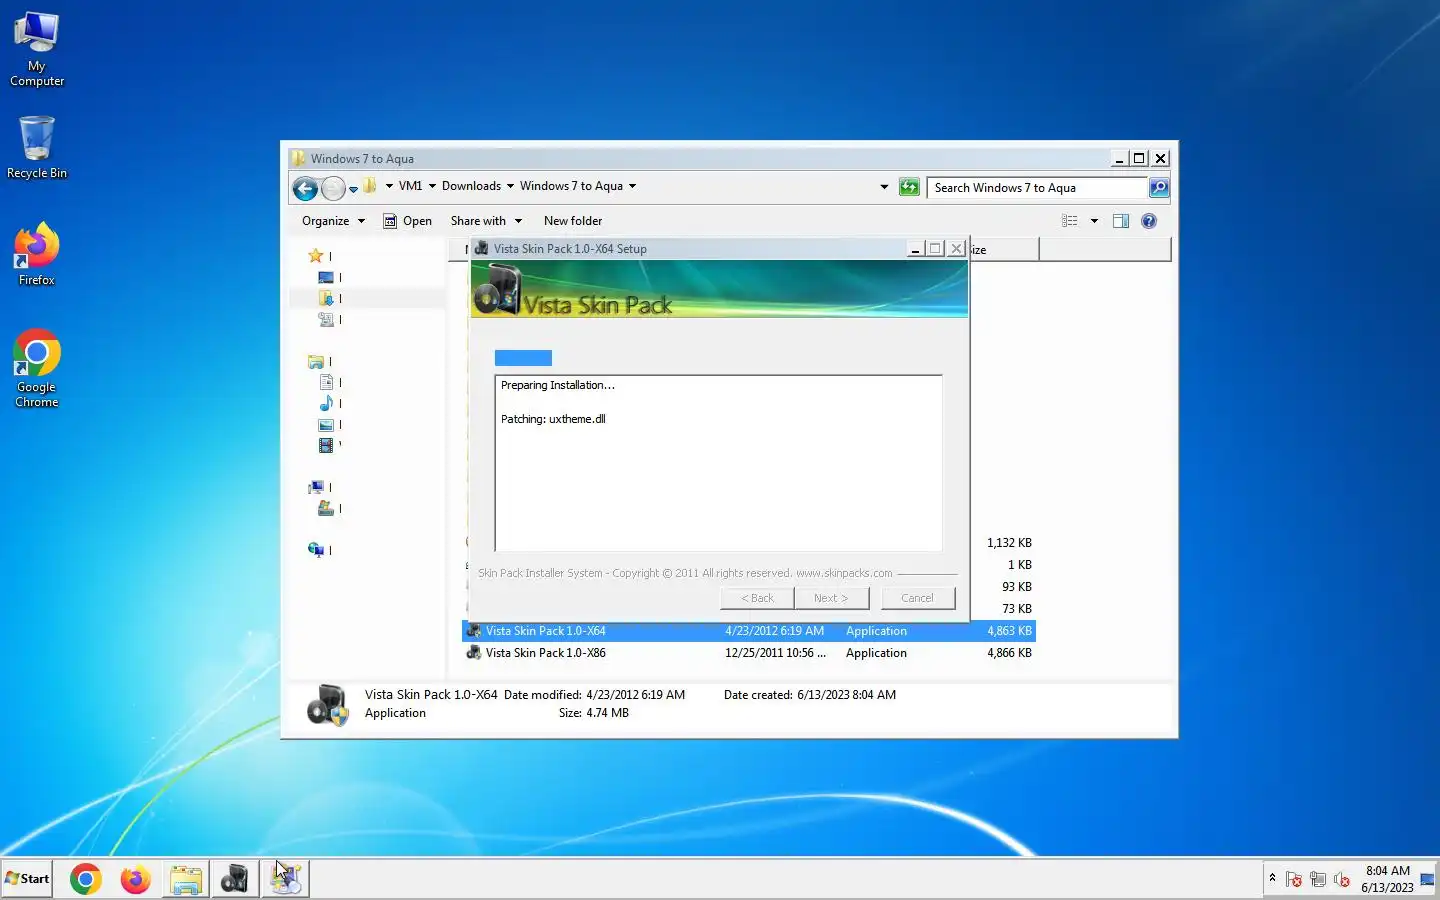Click the Patching: uxtheme.dll log line
The image size is (1440, 900).
click(x=553, y=419)
